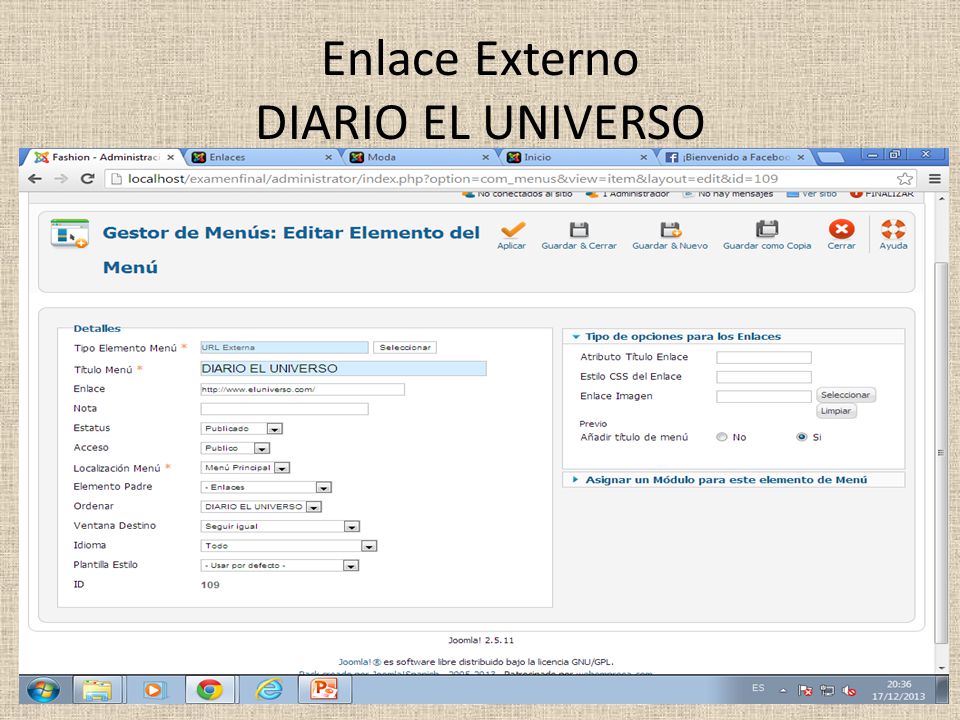960x720 pixels.
Task: Switch to the Moda browser tab
Action: [419, 157]
